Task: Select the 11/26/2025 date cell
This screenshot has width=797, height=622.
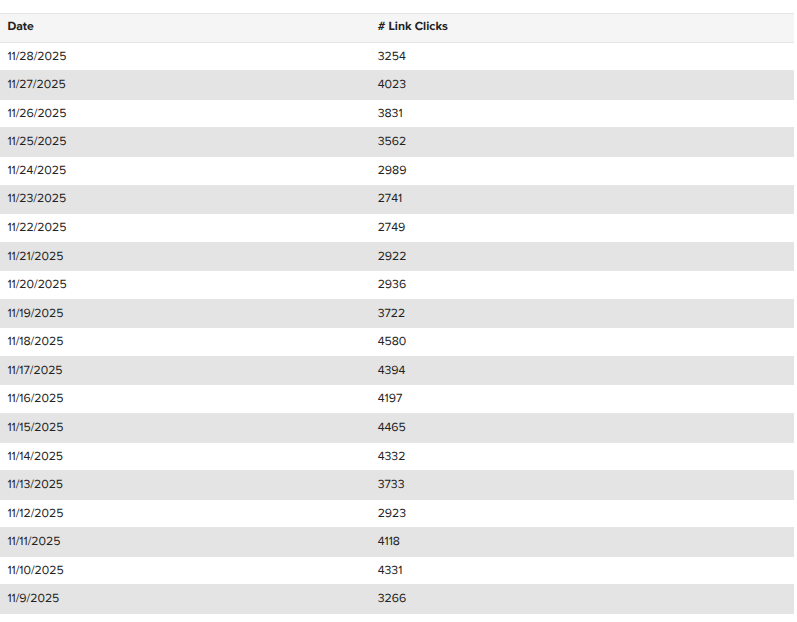Action: click(x=37, y=113)
